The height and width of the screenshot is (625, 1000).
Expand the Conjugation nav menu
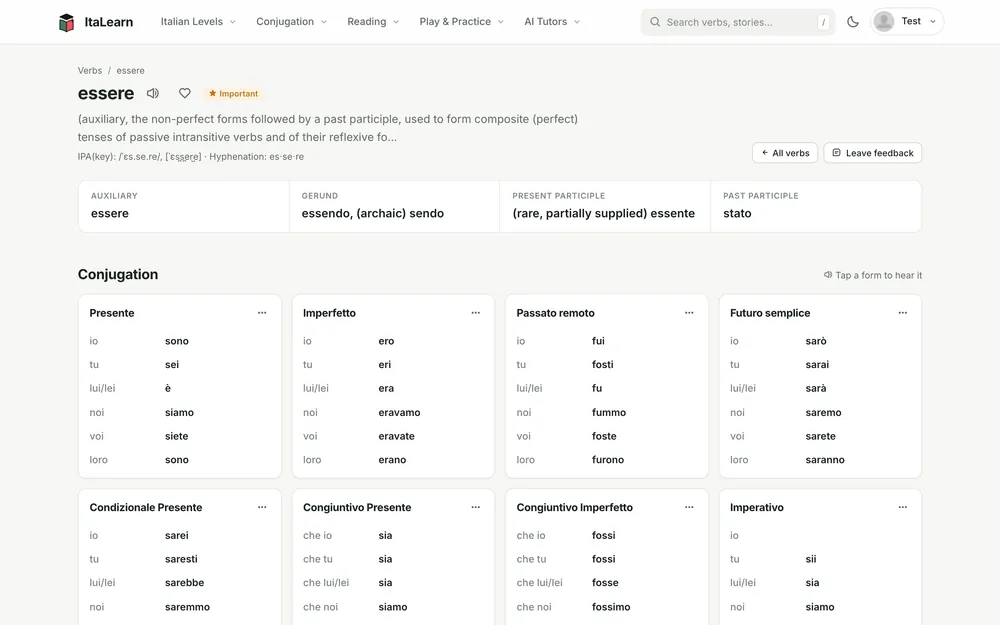[291, 22]
